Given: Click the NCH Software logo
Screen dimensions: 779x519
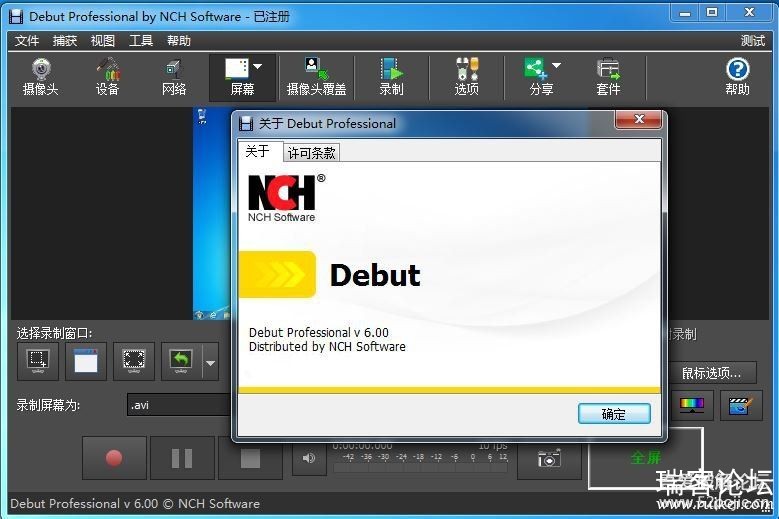Looking at the screenshot, I should pos(287,198).
